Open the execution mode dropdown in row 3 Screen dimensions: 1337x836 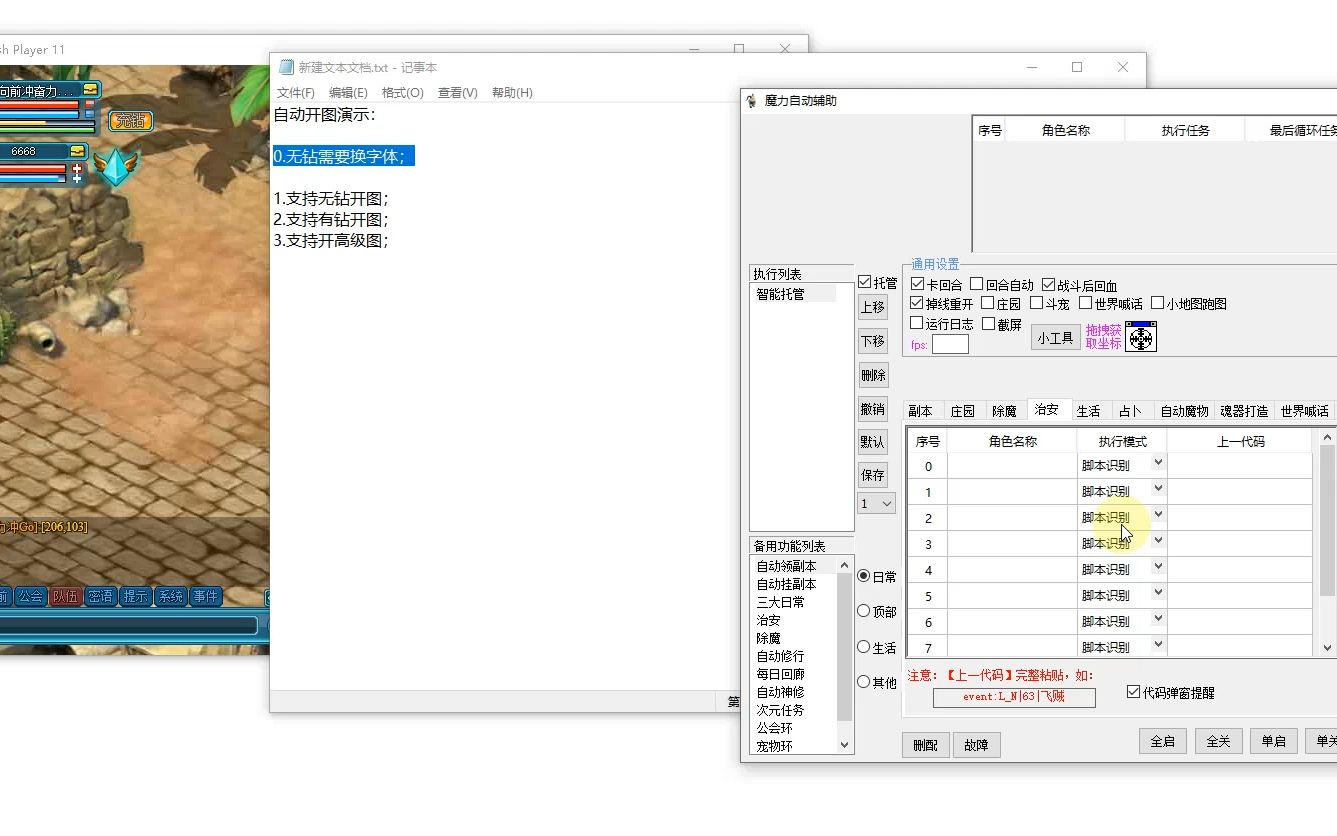click(x=1158, y=541)
